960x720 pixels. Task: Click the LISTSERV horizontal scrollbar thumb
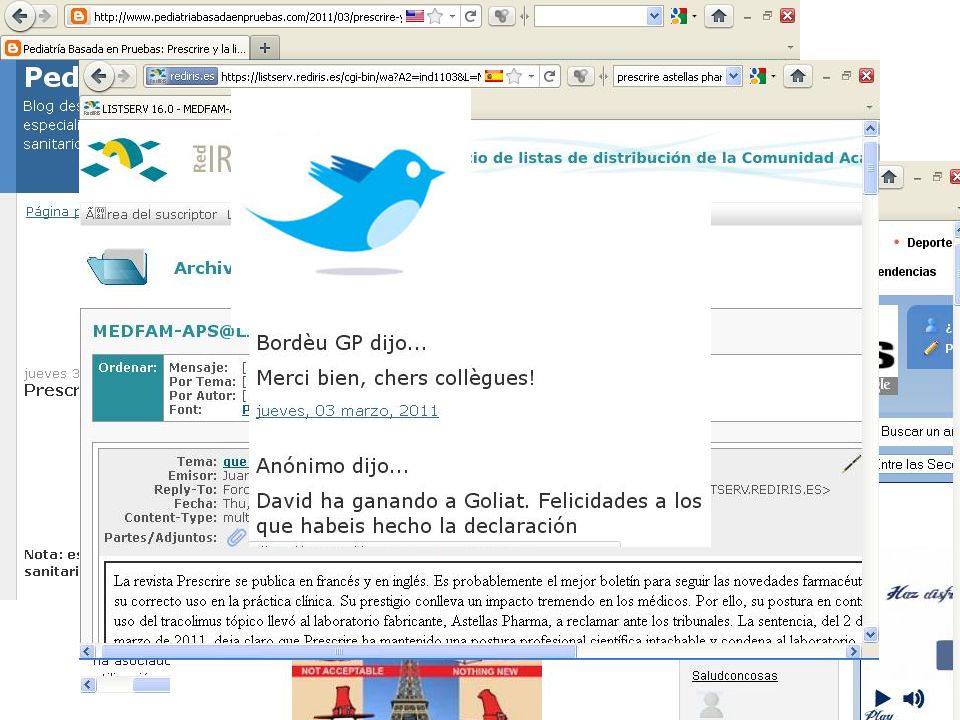tap(339, 651)
